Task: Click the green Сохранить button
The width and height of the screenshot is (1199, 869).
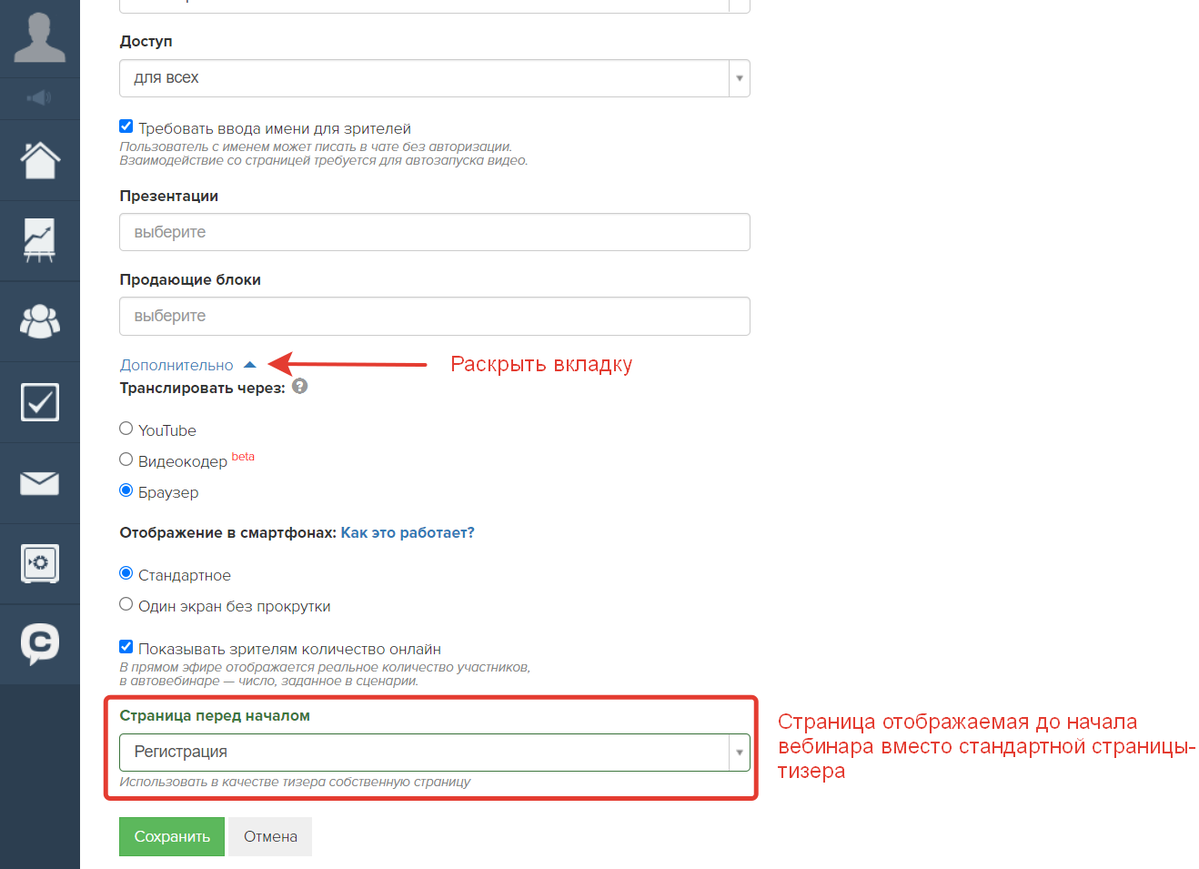Action: 172,836
